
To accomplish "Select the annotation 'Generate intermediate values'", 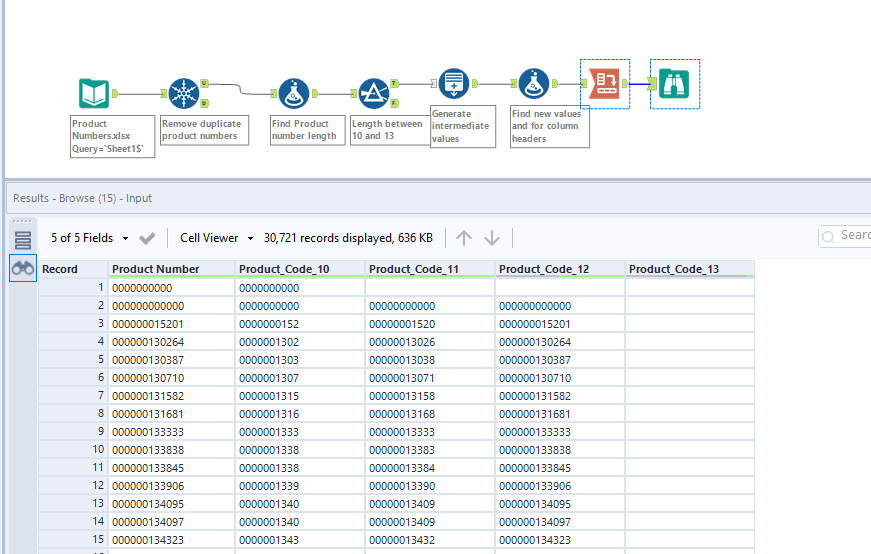I will pyautogui.click(x=463, y=126).
